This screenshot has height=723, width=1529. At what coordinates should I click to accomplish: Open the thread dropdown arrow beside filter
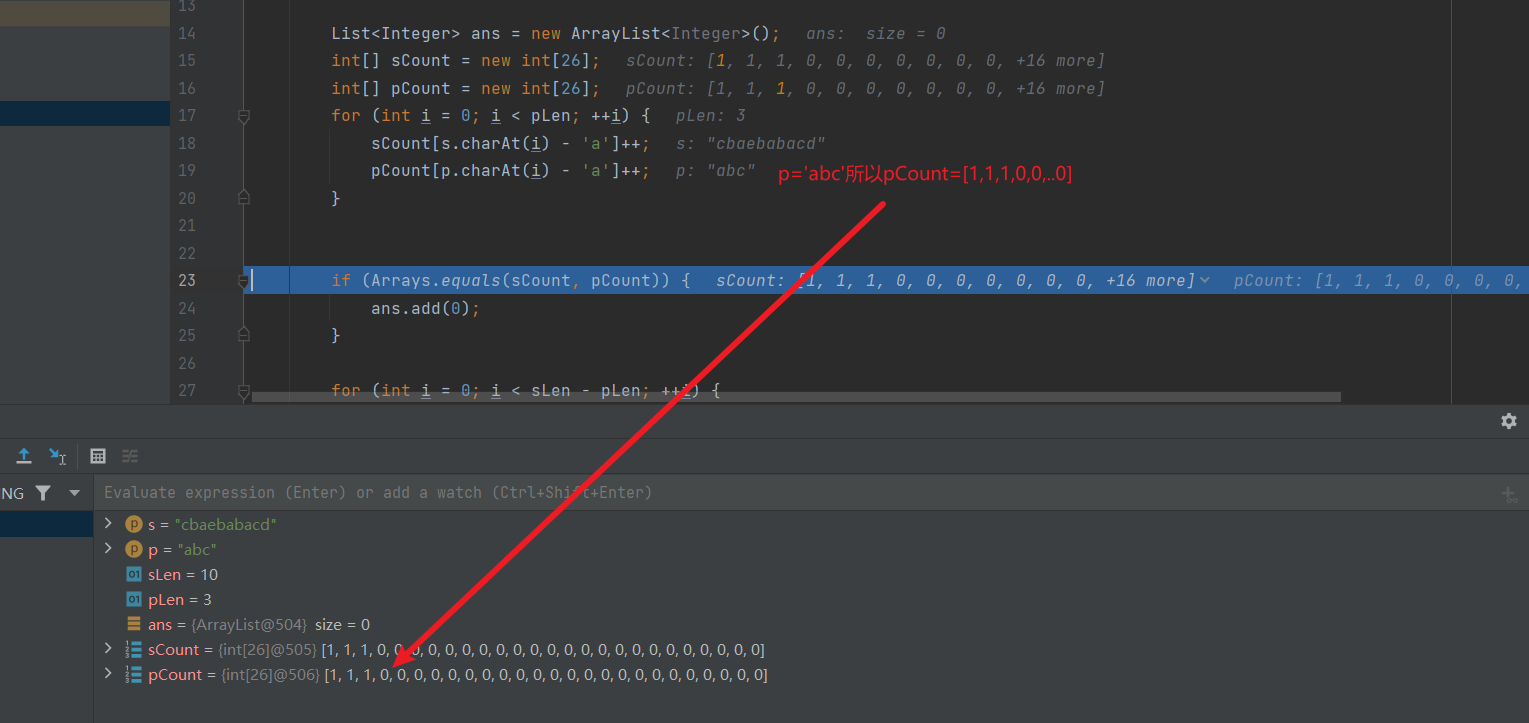74,493
